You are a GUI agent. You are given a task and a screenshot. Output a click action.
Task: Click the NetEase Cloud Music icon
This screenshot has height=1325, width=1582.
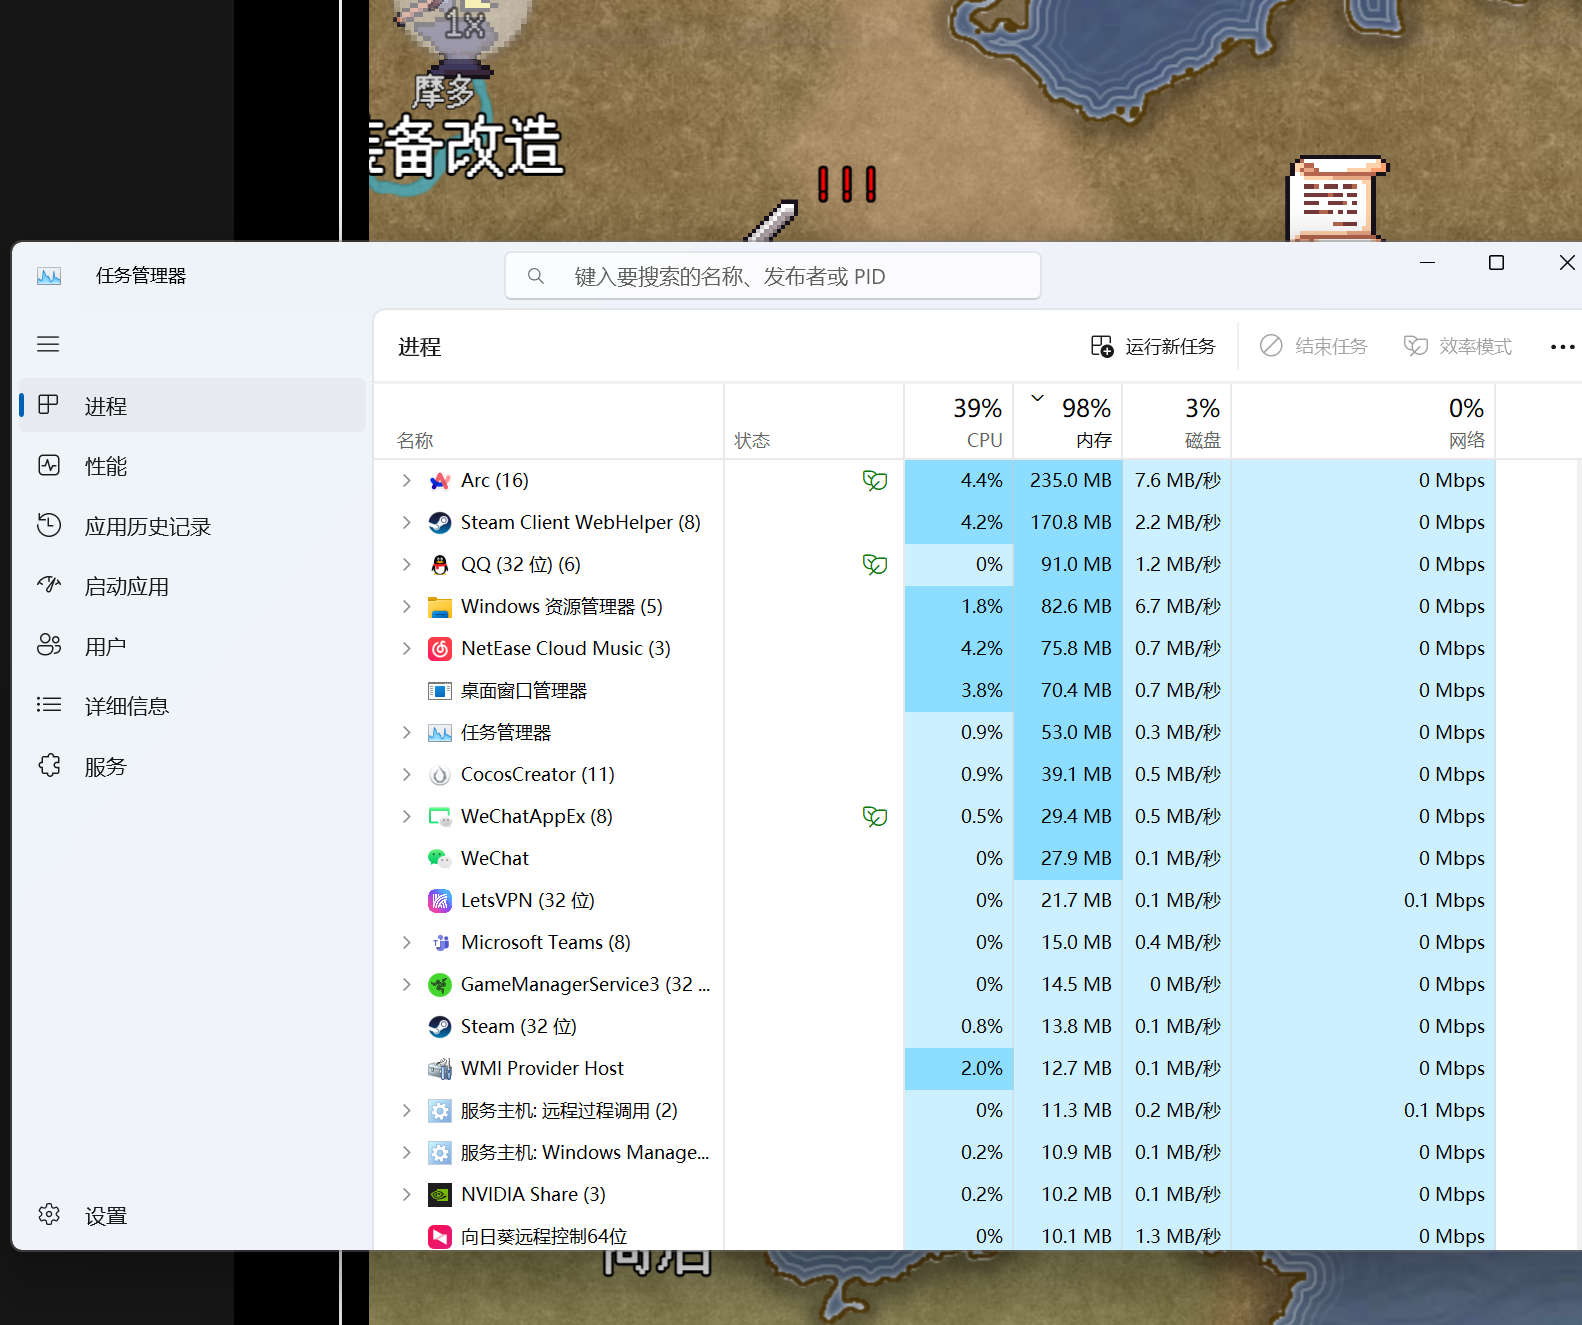440,649
